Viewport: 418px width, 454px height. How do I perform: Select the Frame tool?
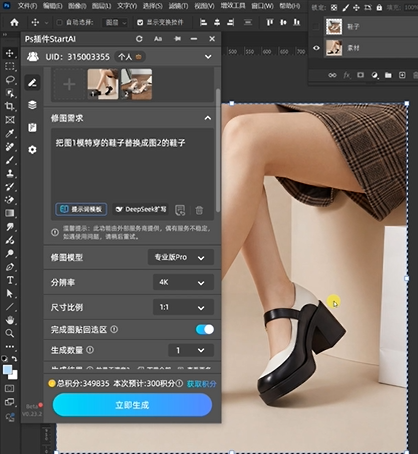(x=10, y=120)
